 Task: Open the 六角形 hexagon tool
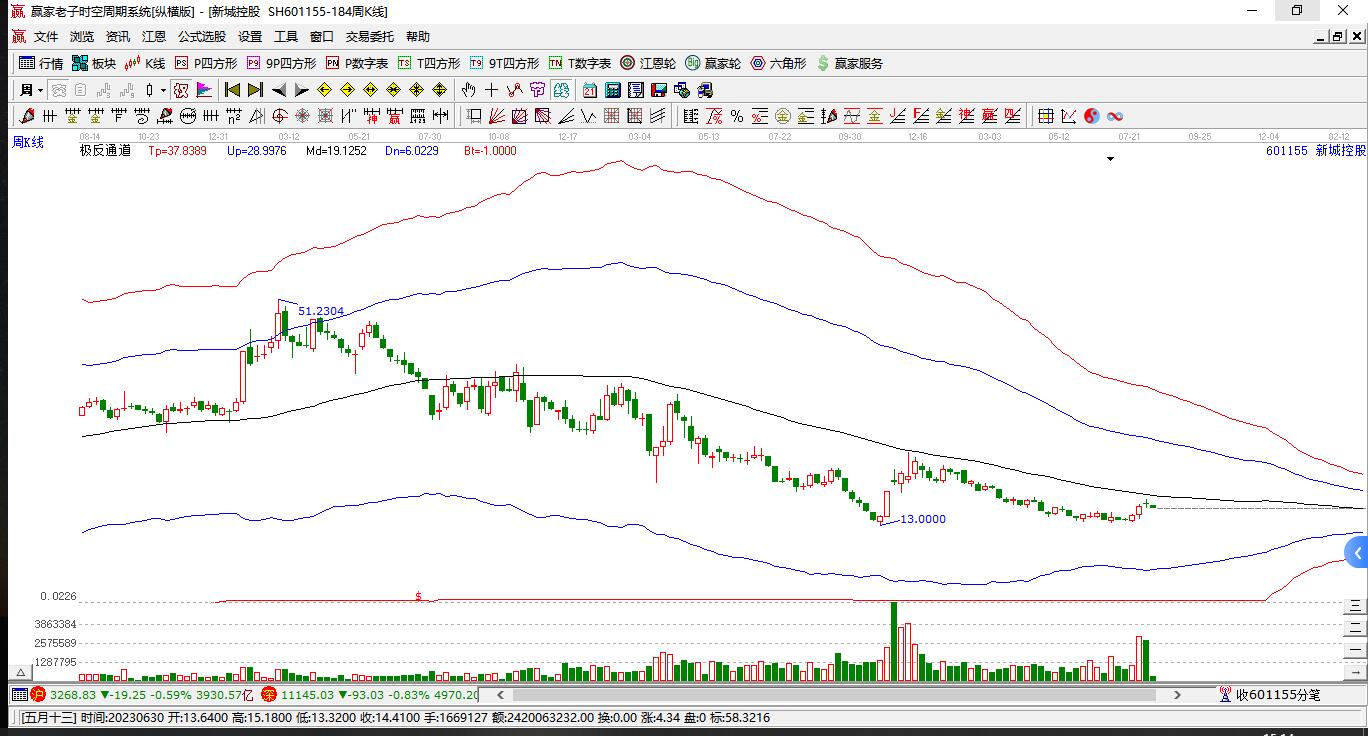coord(778,63)
